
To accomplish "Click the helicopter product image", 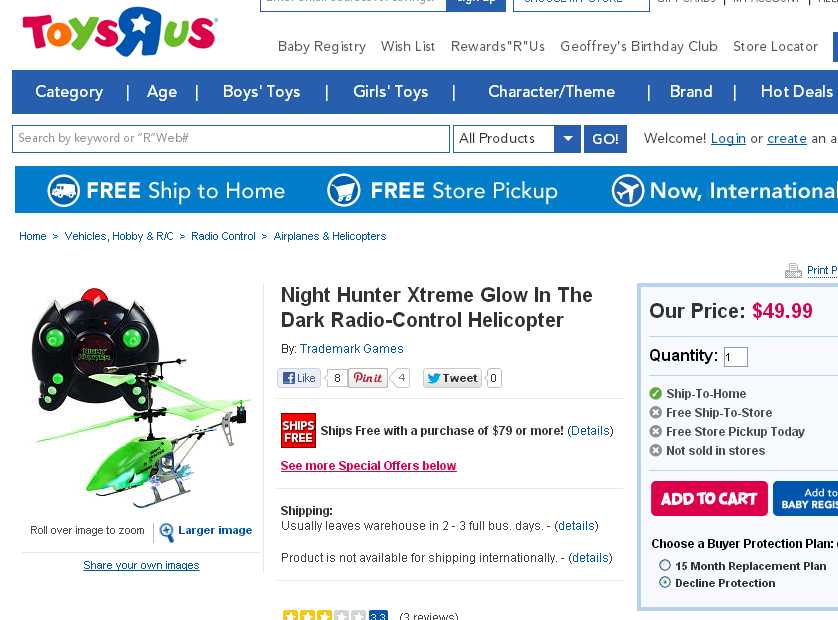I will pyautogui.click(x=141, y=398).
